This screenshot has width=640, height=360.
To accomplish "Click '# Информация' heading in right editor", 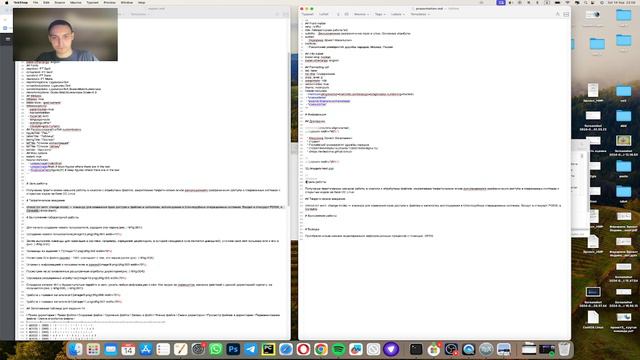I will click(x=316, y=115).
